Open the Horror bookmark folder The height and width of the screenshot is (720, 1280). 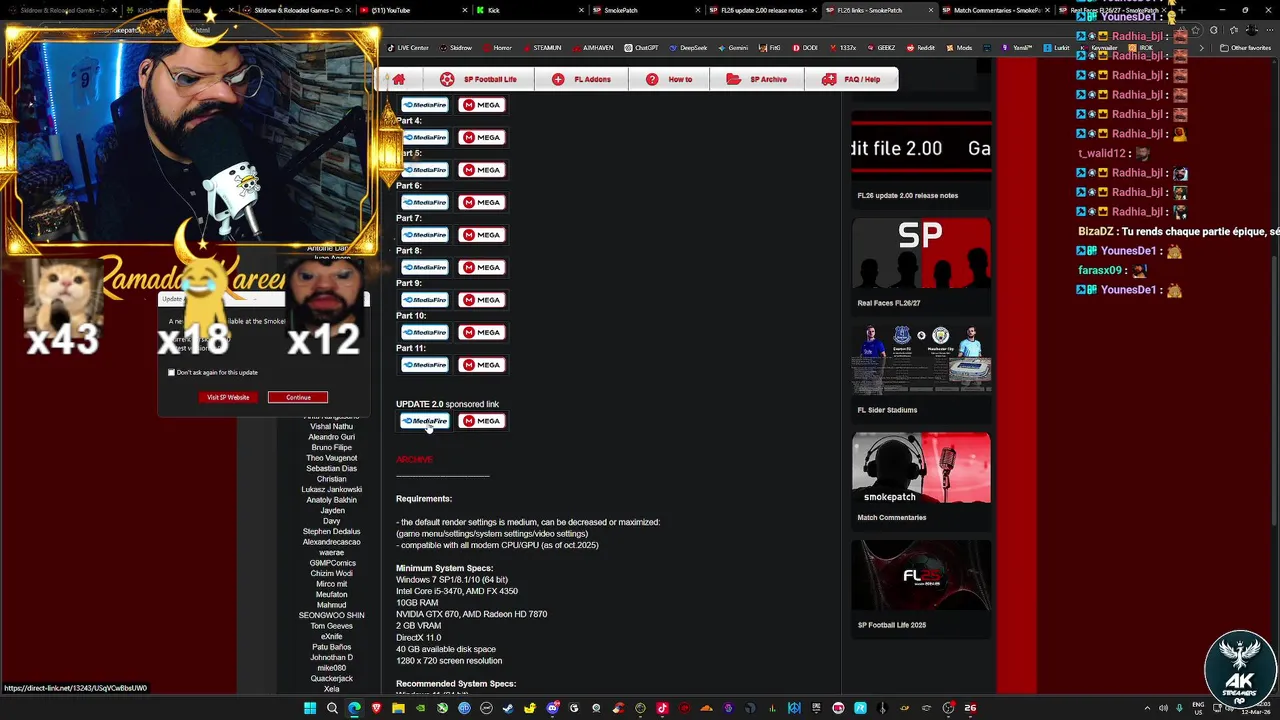coord(498,47)
